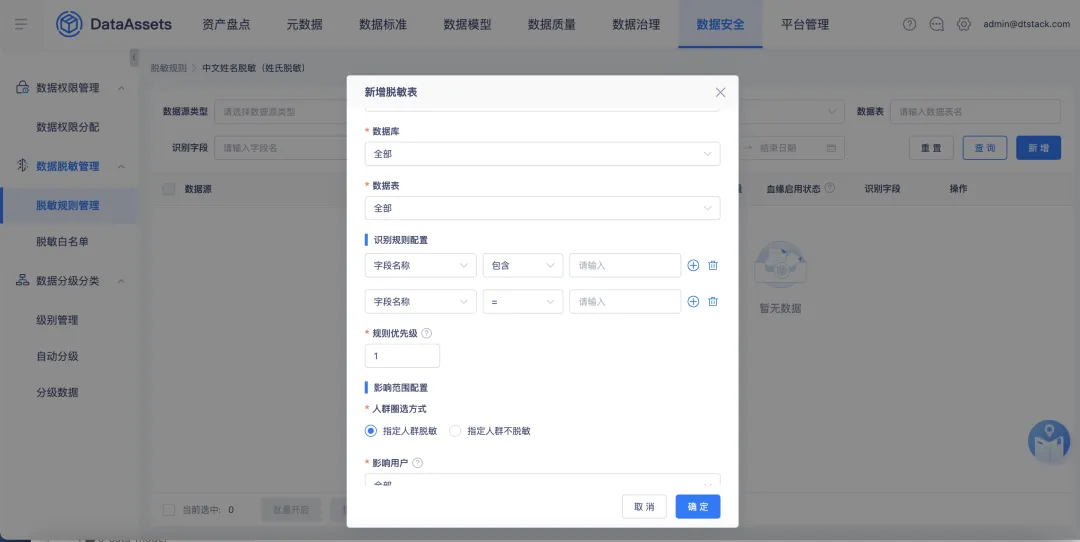Click the DataAssets cube logo

(x=69, y=24)
